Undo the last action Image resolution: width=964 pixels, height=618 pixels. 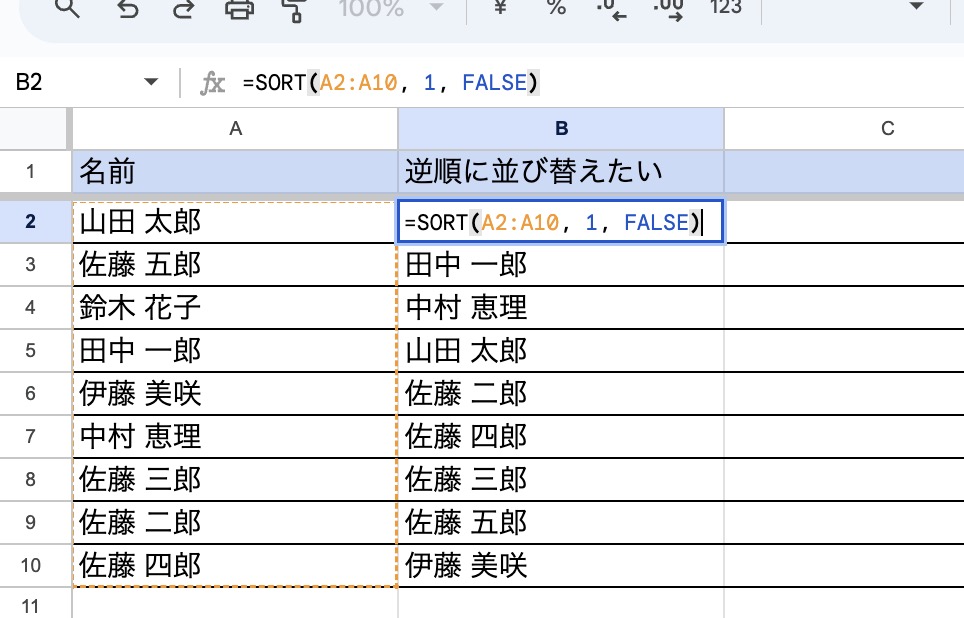coord(124,9)
